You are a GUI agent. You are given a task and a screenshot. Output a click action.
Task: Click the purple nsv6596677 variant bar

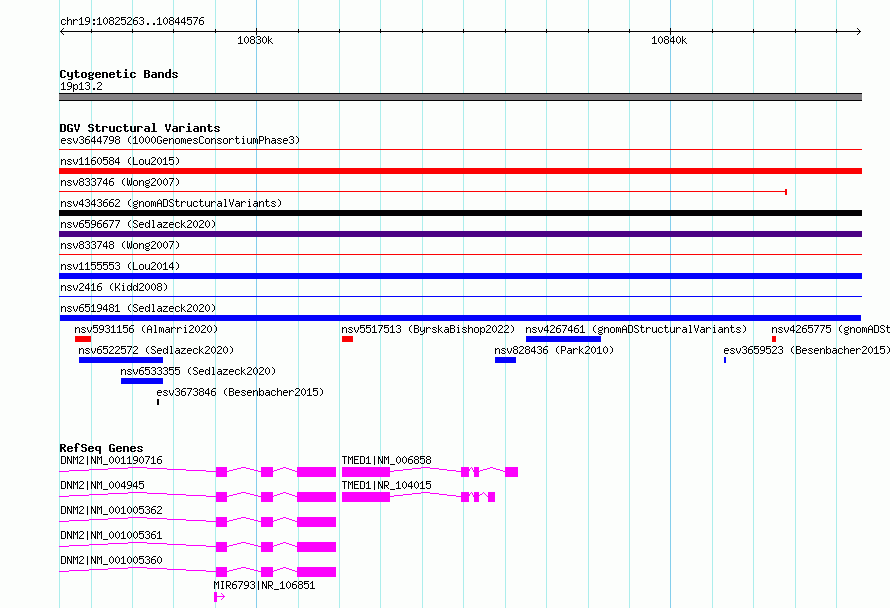(460, 234)
